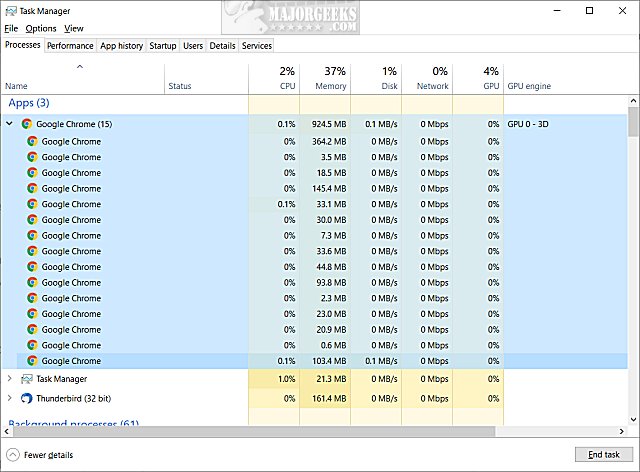The image size is (640, 472).
Task: Select the Google Chrome (15) group name
Action: pyautogui.click(x=74, y=124)
